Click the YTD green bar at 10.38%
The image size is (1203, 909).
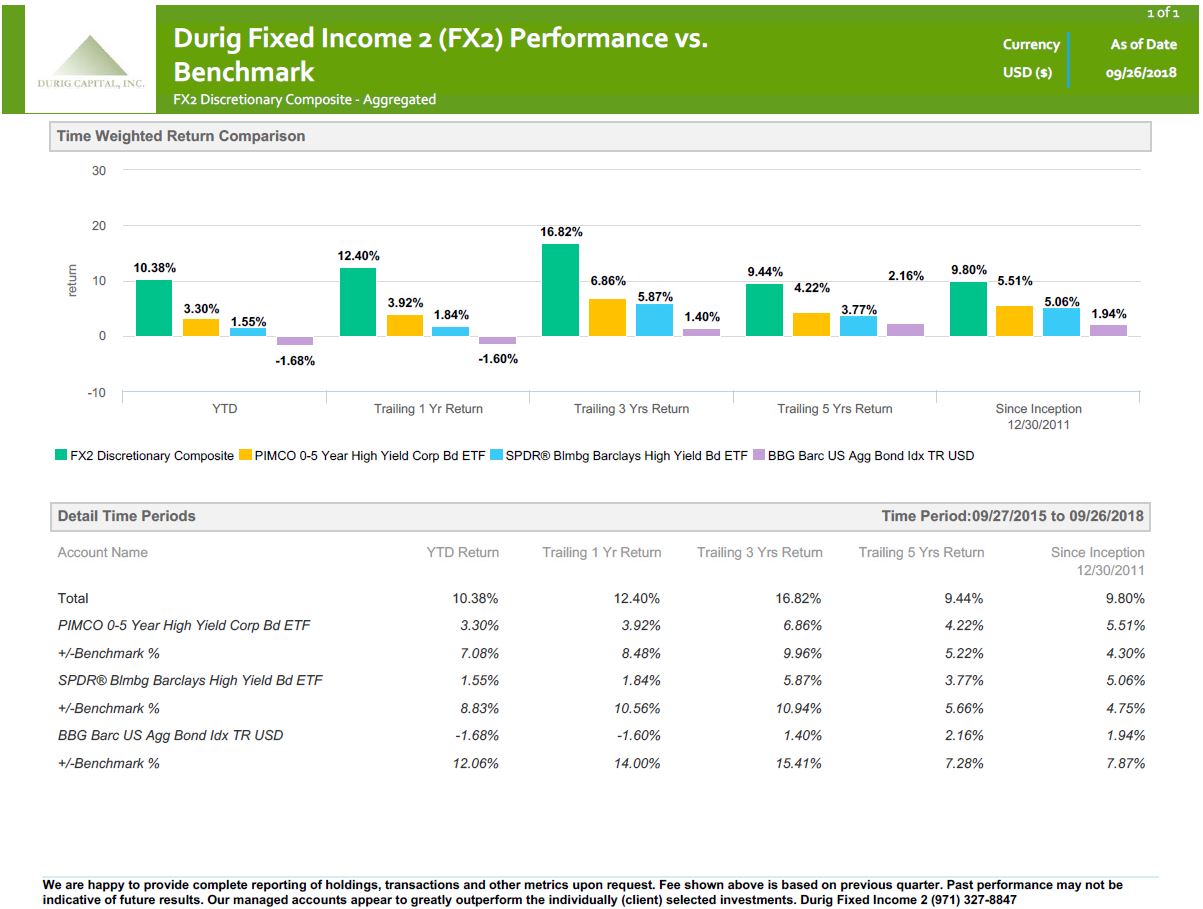154,308
